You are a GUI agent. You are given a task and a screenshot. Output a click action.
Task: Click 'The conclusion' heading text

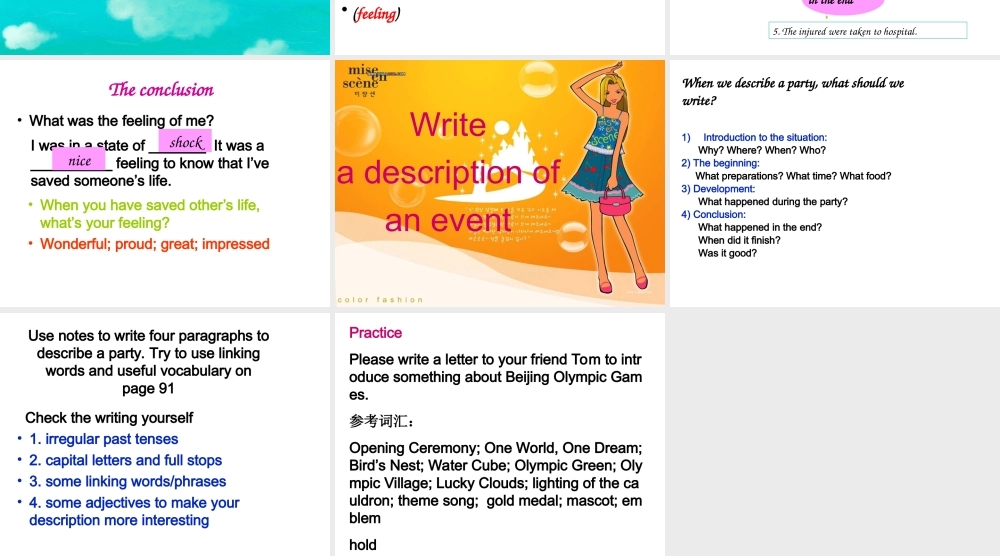point(161,90)
